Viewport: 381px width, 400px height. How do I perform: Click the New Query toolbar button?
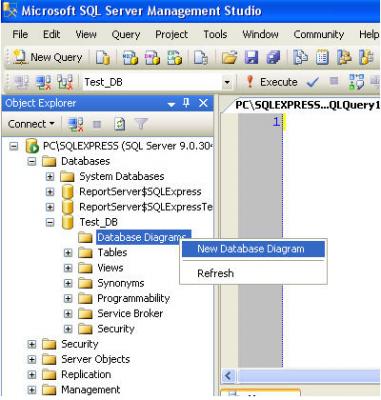[47, 57]
